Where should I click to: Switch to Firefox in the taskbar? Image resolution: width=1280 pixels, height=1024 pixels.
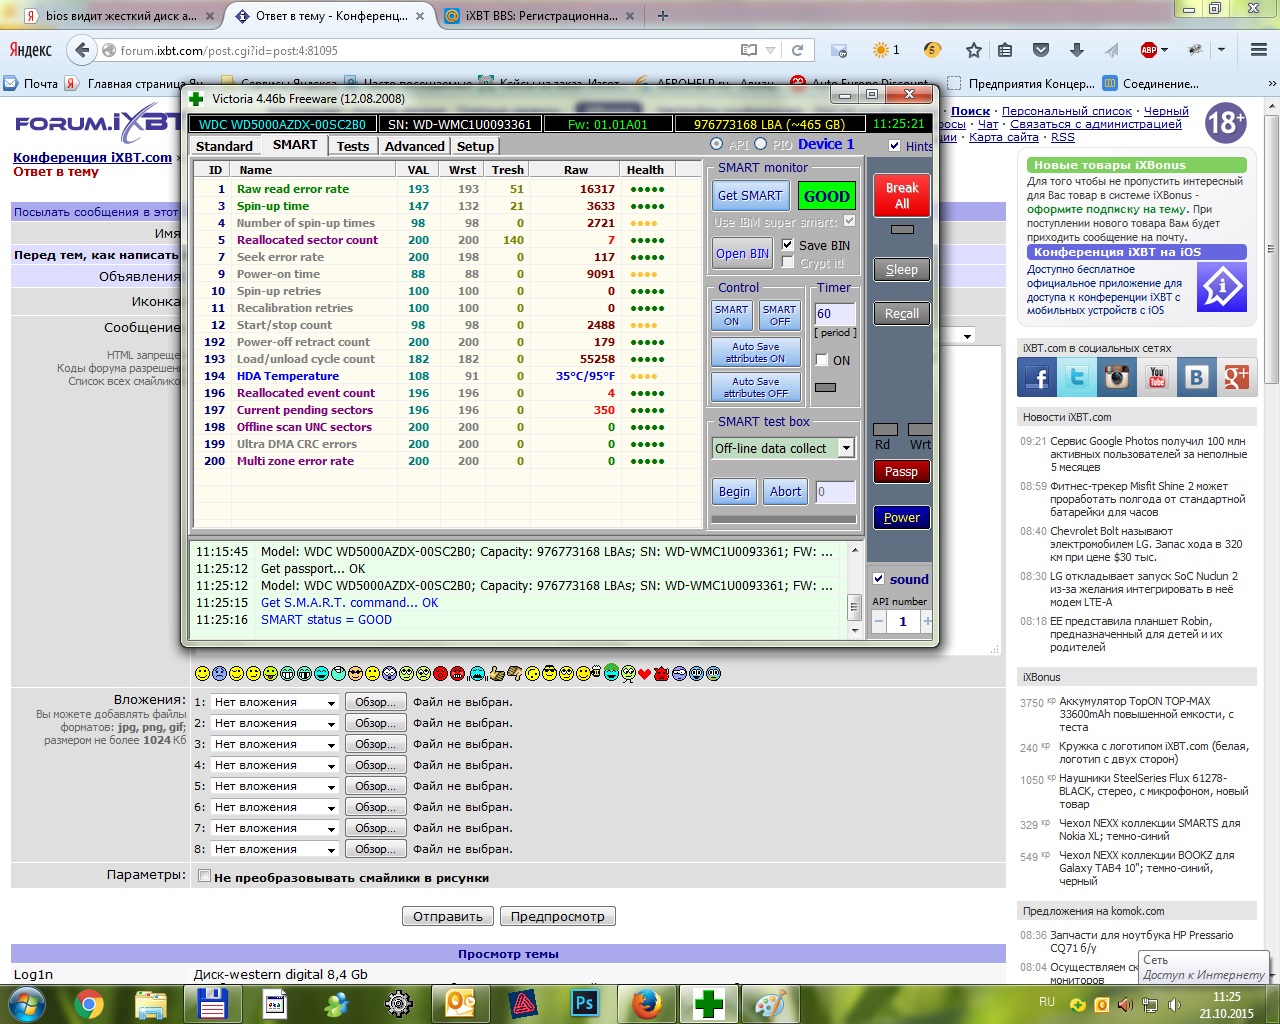pyautogui.click(x=647, y=1004)
